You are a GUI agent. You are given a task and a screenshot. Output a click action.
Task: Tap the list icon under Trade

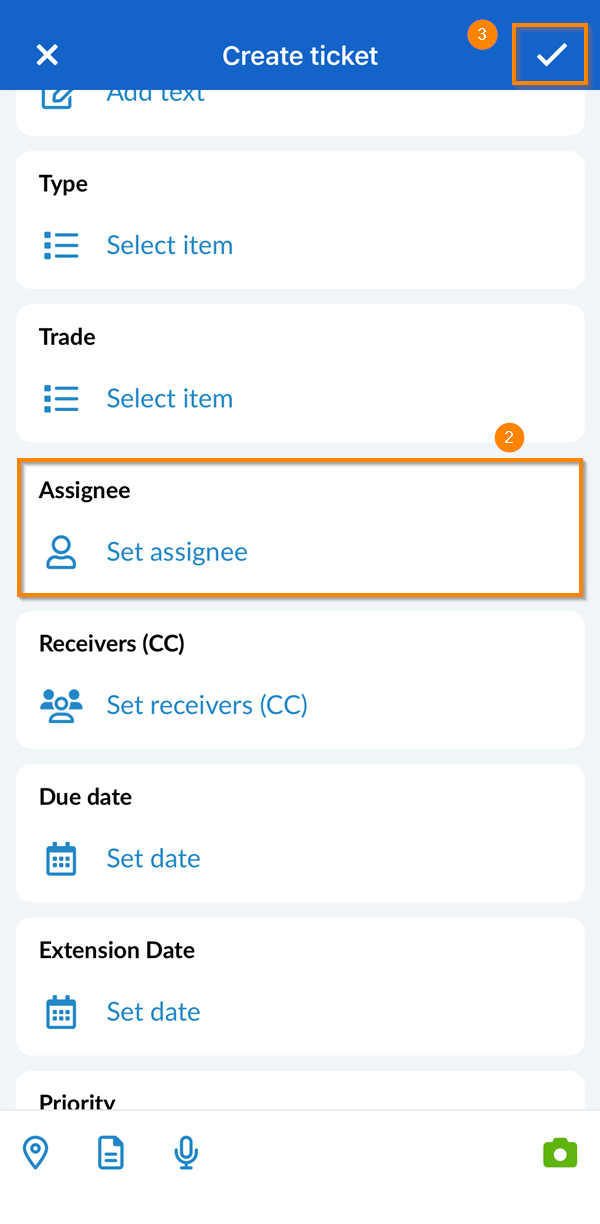pos(61,398)
